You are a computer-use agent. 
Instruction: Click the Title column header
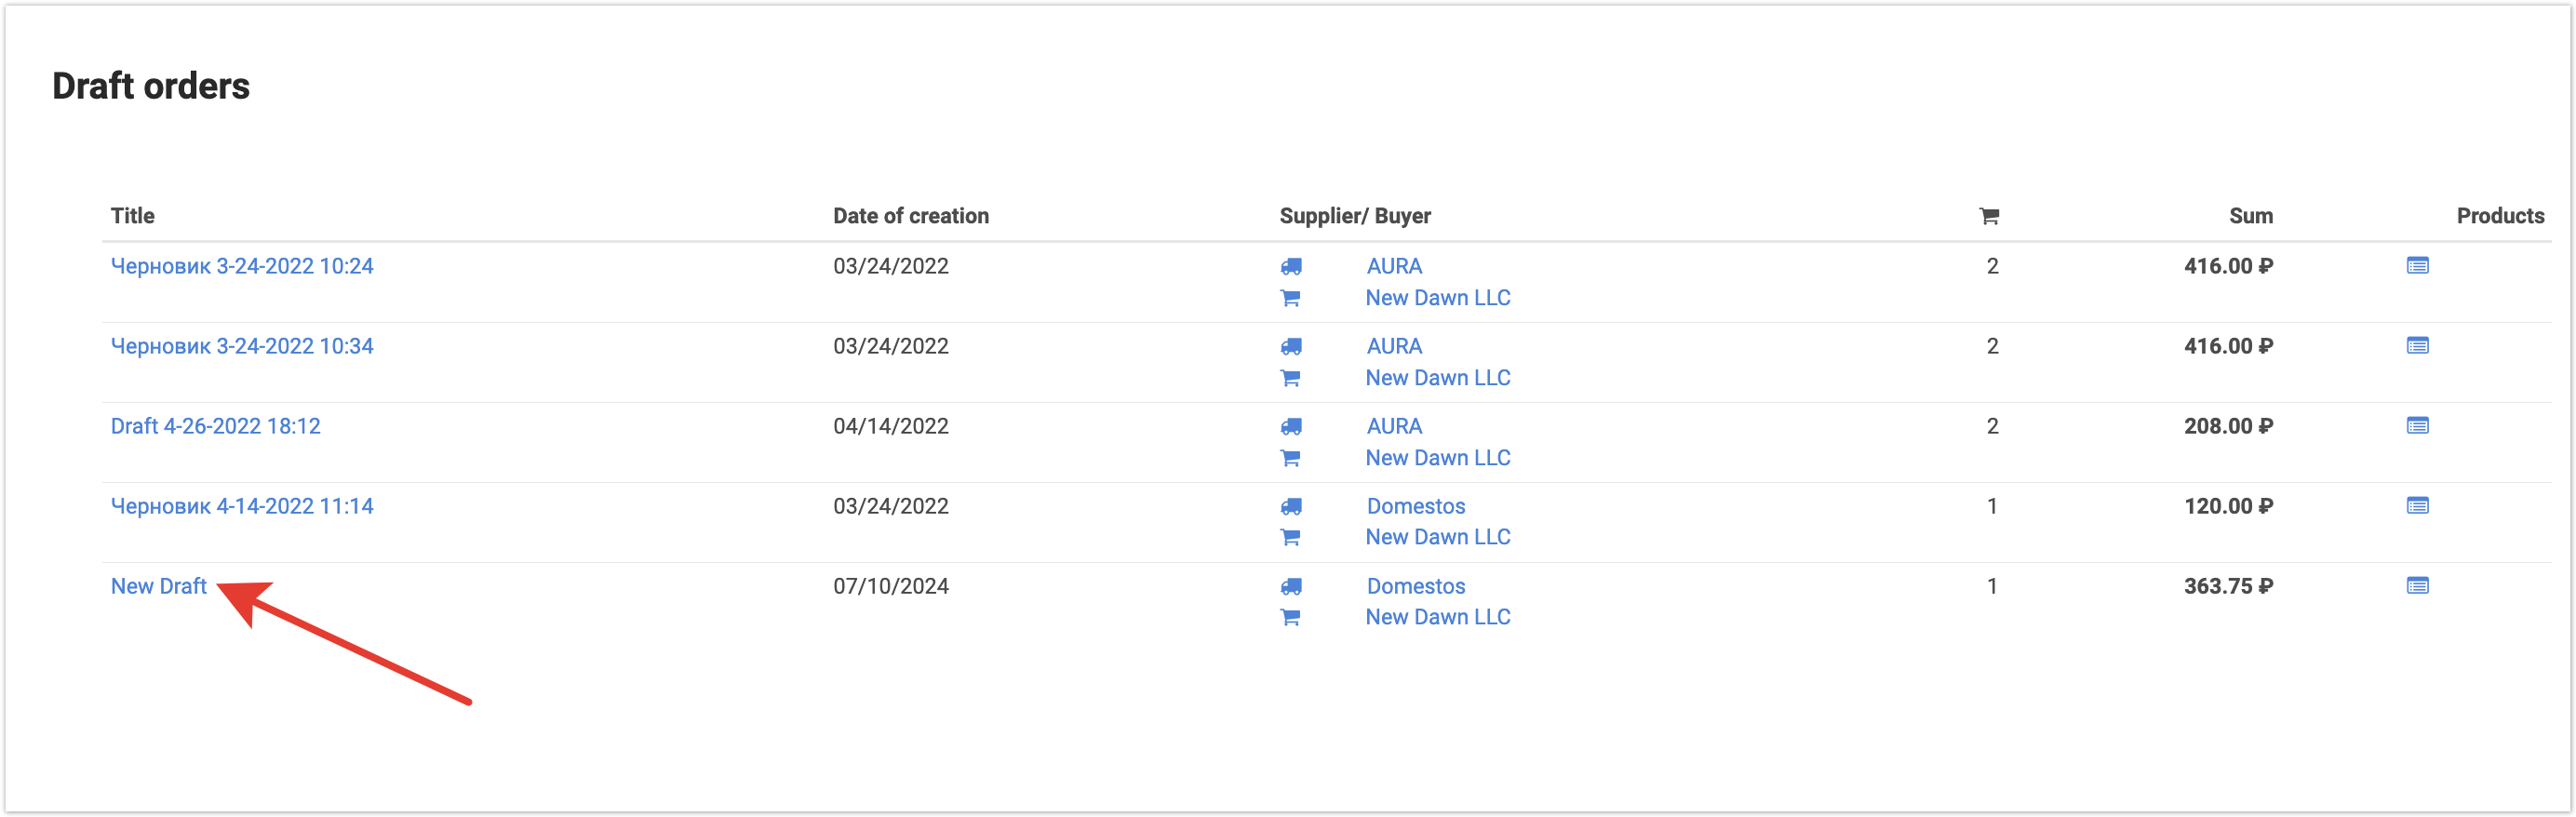point(132,216)
